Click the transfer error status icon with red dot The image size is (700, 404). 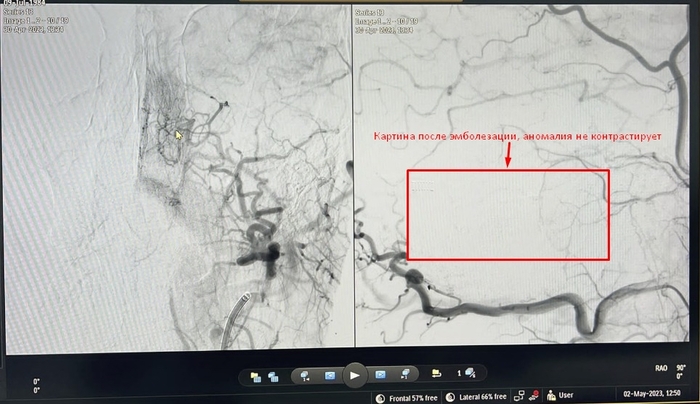coord(534,395)
